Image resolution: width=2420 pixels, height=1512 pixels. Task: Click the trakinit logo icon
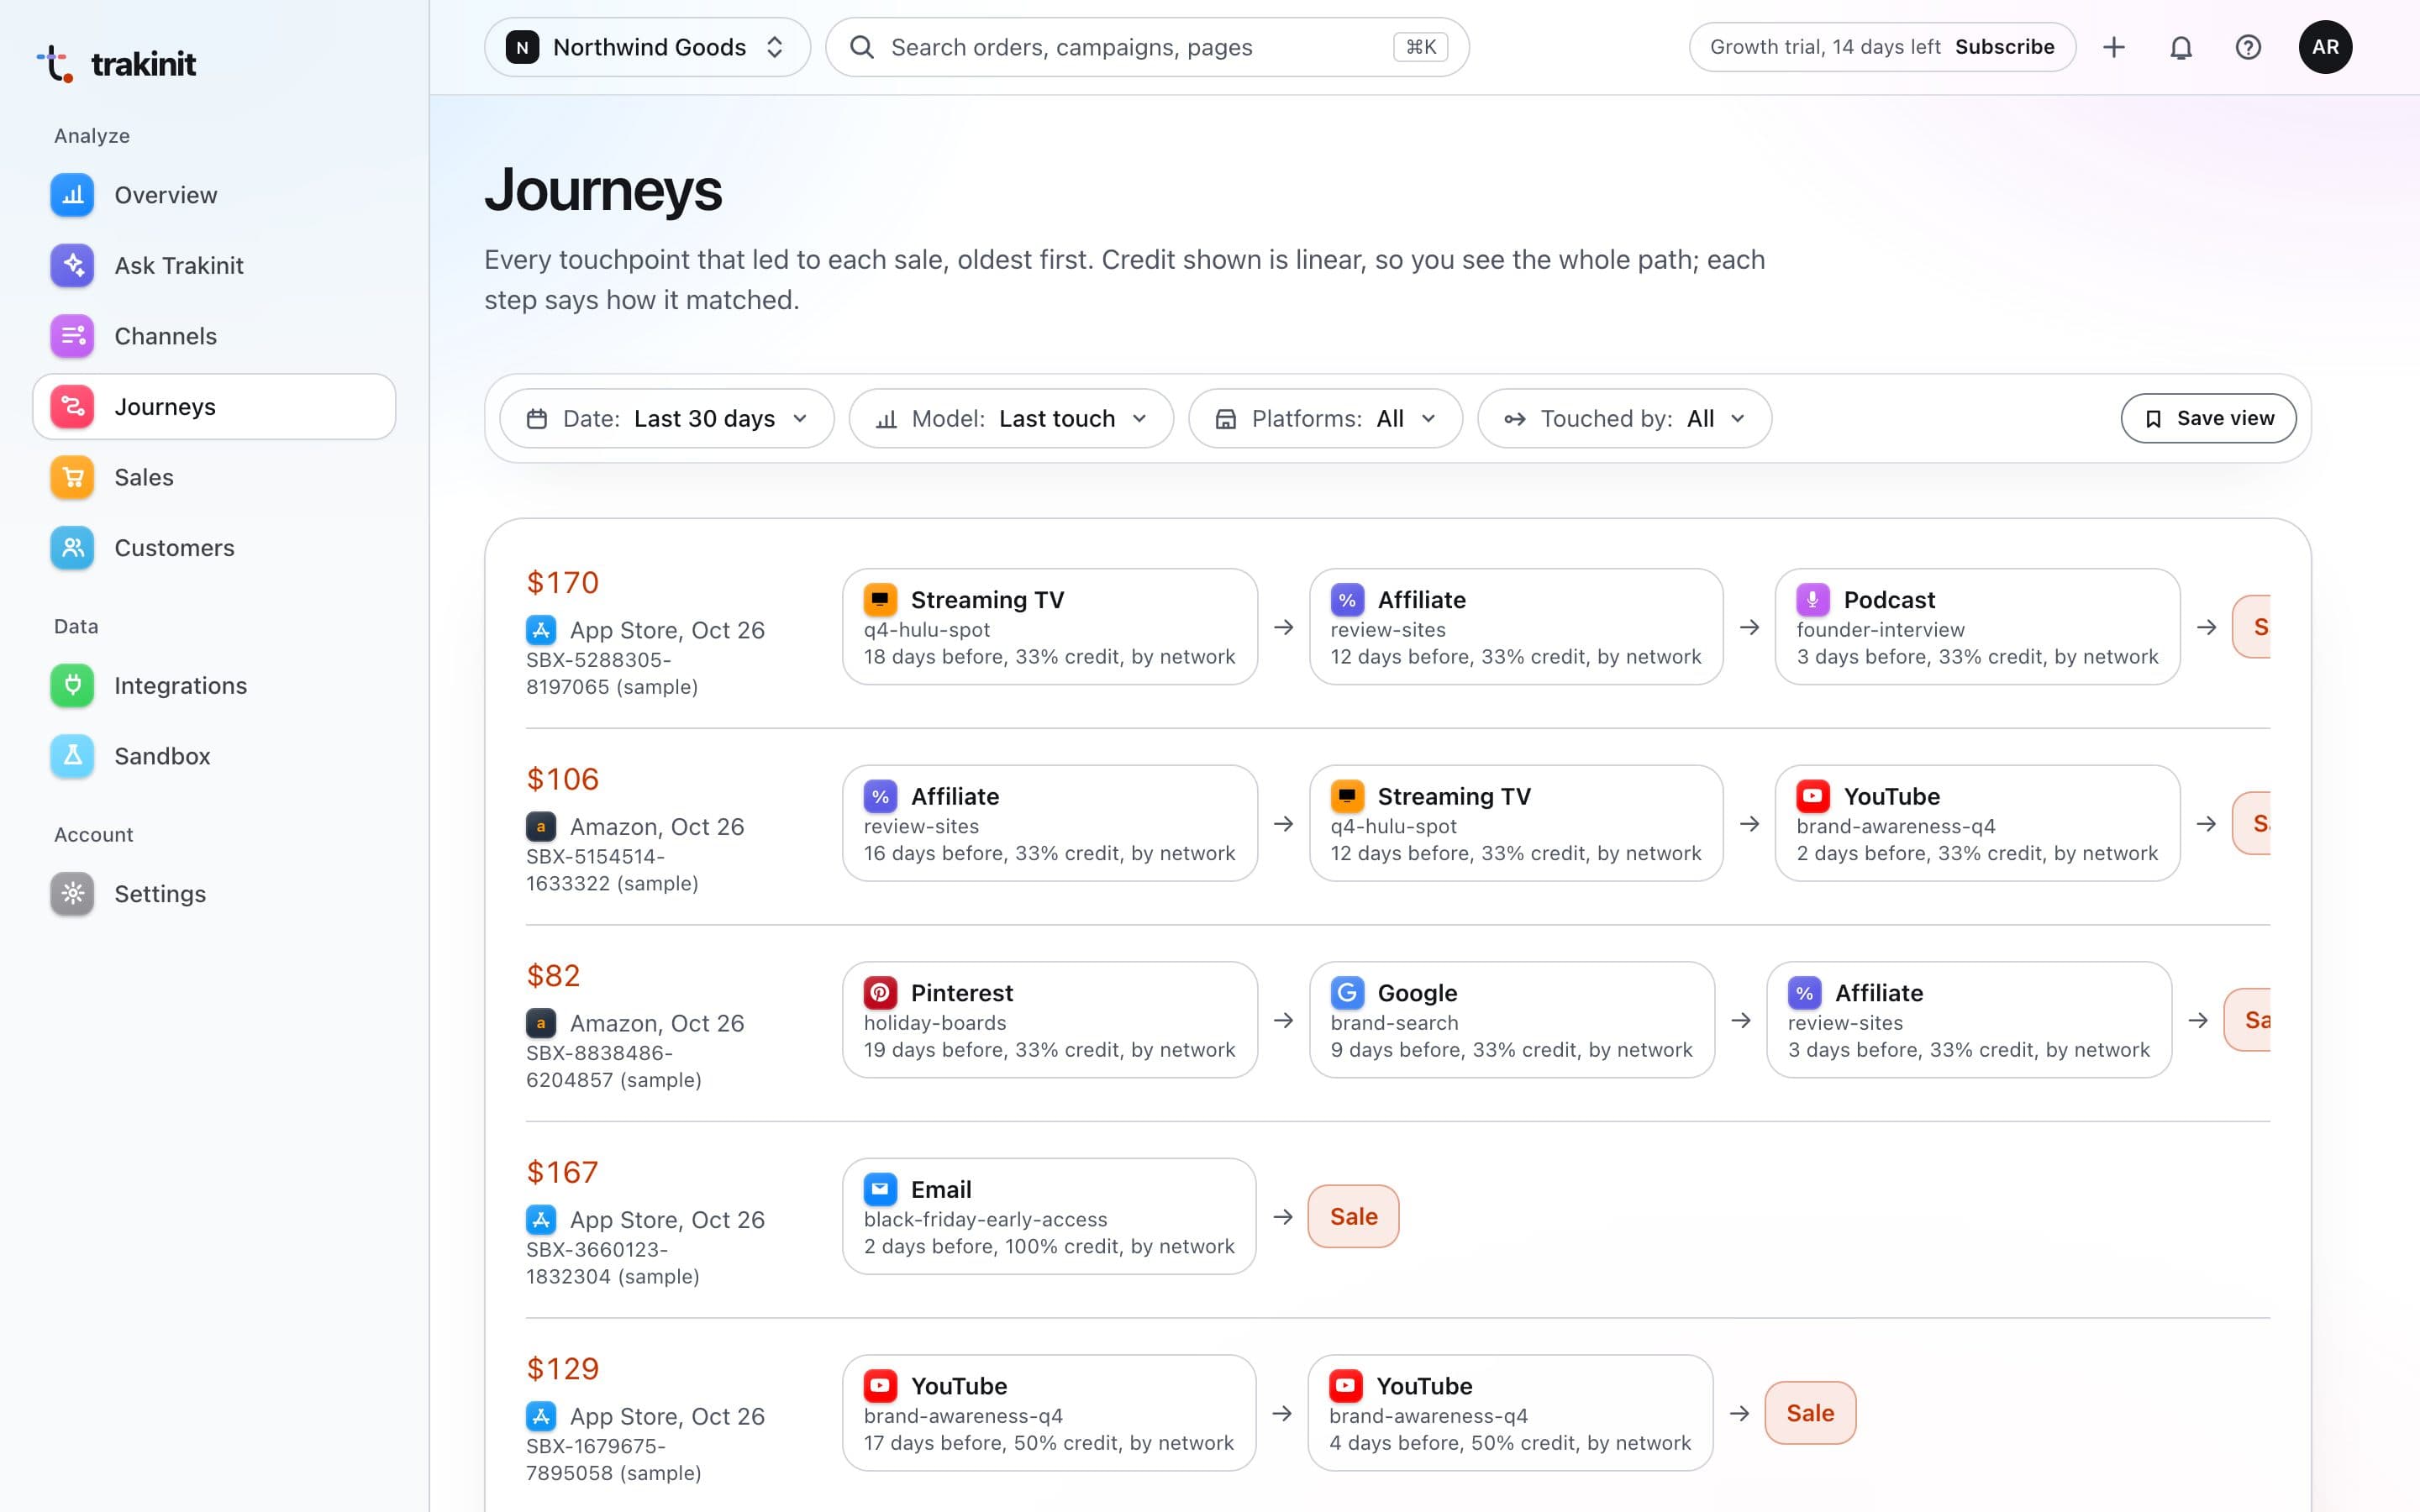point(55,64)
